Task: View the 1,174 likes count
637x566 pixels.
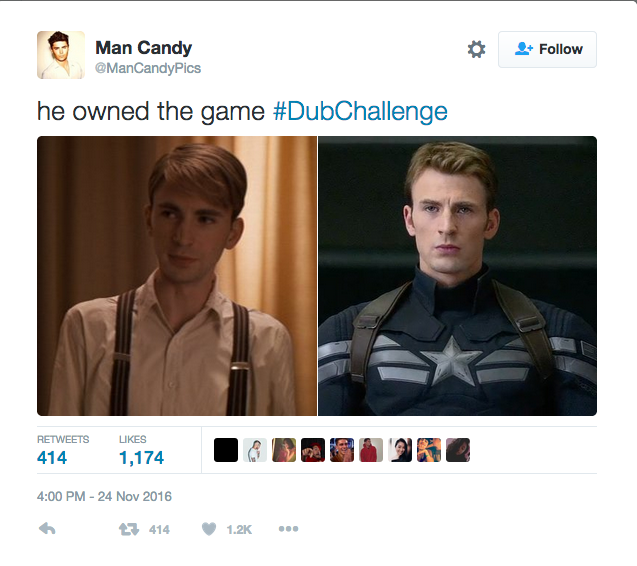Action: [141, 458]
